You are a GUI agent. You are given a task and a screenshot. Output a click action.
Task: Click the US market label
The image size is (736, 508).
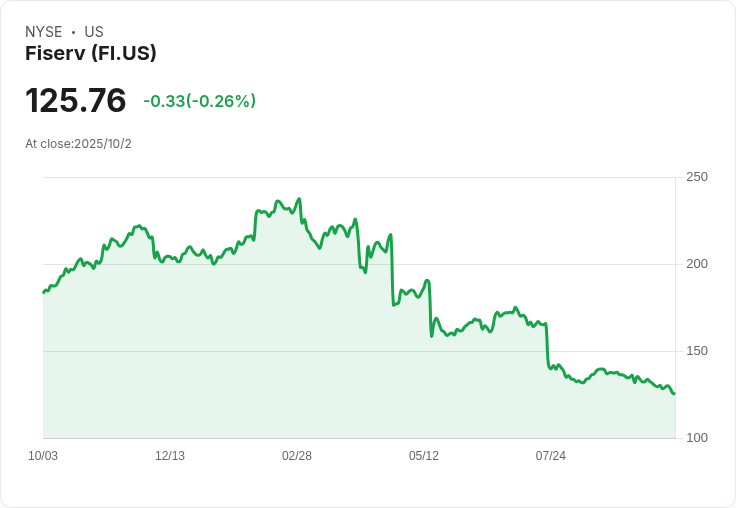[94, 32]
